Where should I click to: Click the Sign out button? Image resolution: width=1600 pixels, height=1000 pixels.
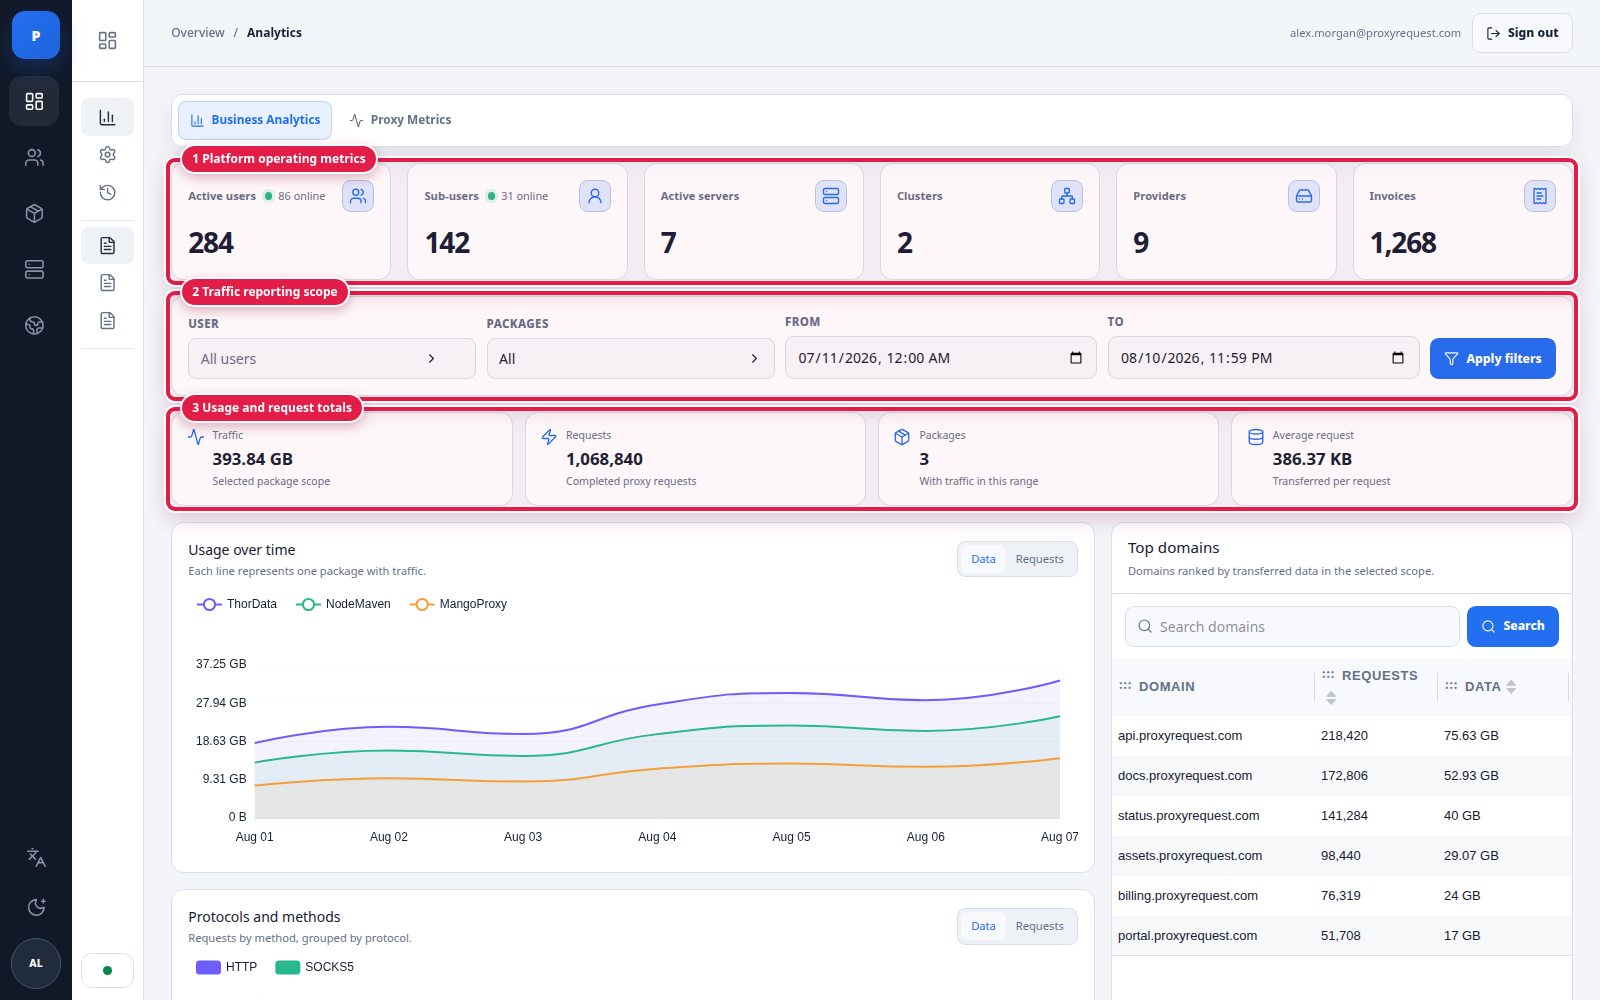point(1522,33)
